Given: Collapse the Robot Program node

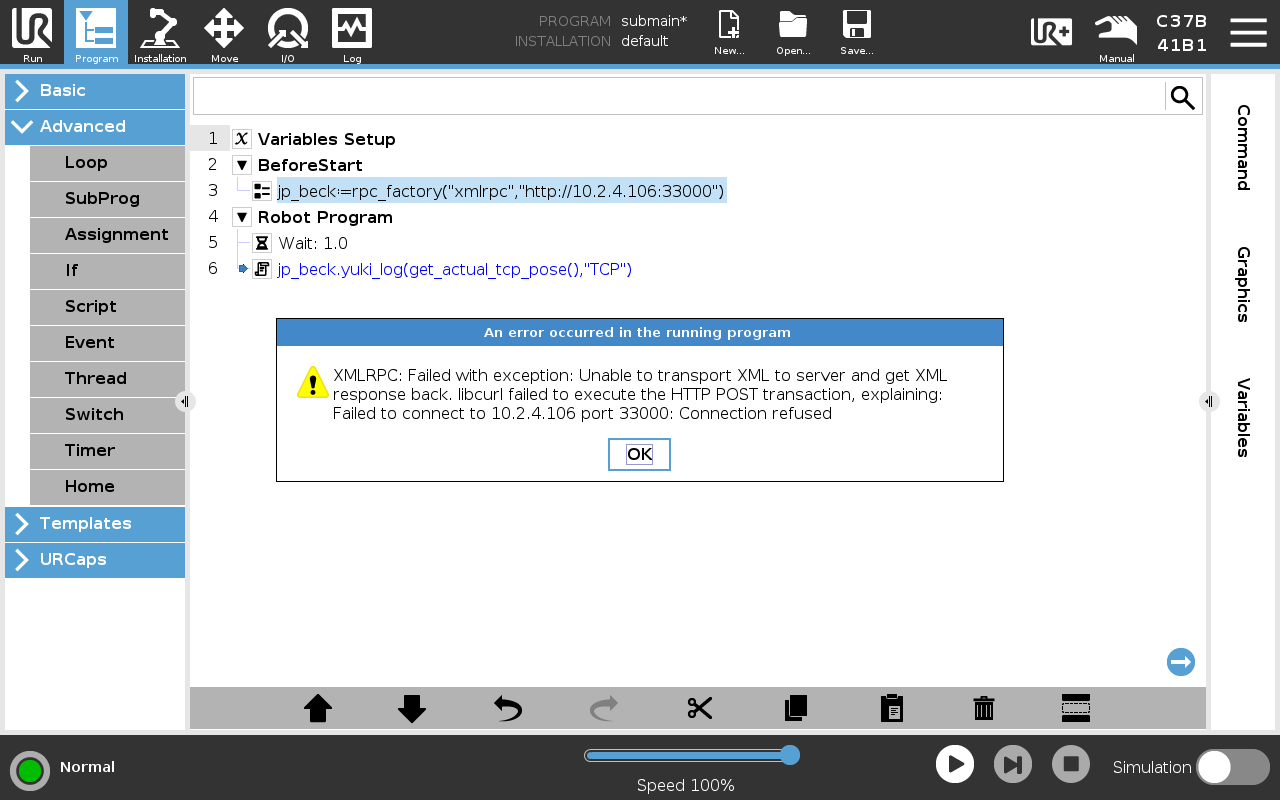Looking at the screenshot, I should (x=241, y=217).
